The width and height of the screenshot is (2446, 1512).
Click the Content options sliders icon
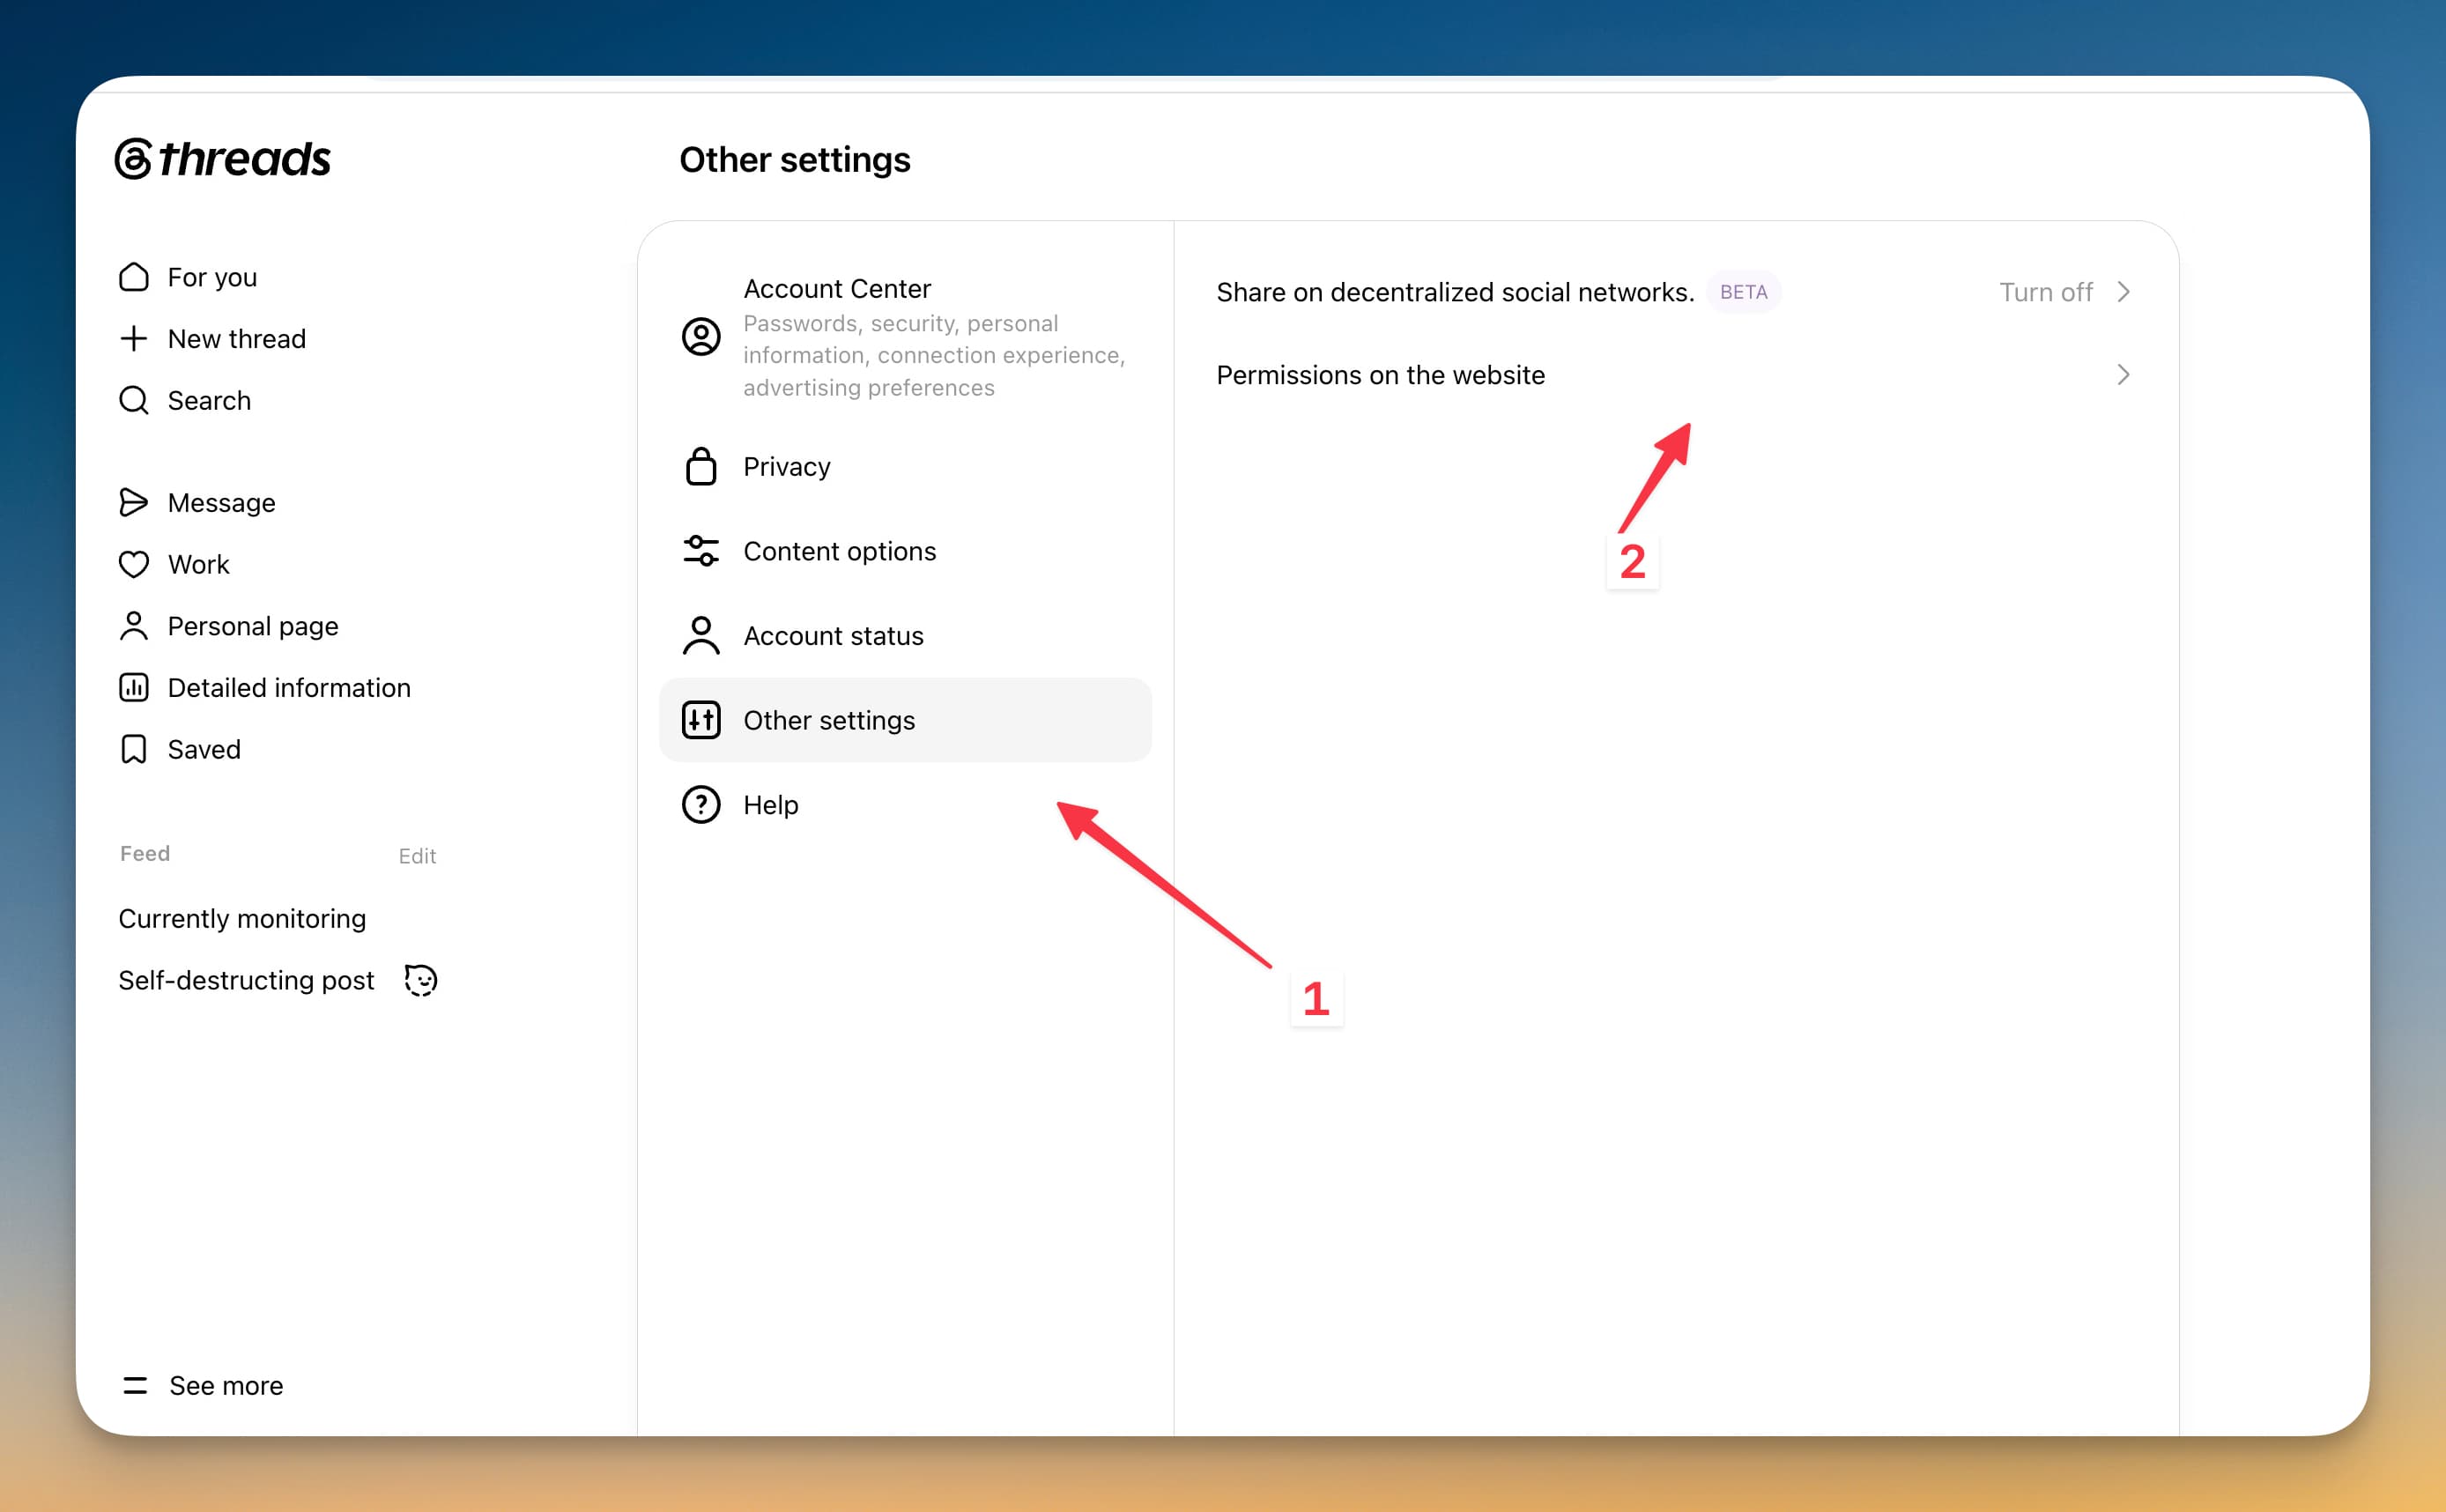click(x=701, y=551)
